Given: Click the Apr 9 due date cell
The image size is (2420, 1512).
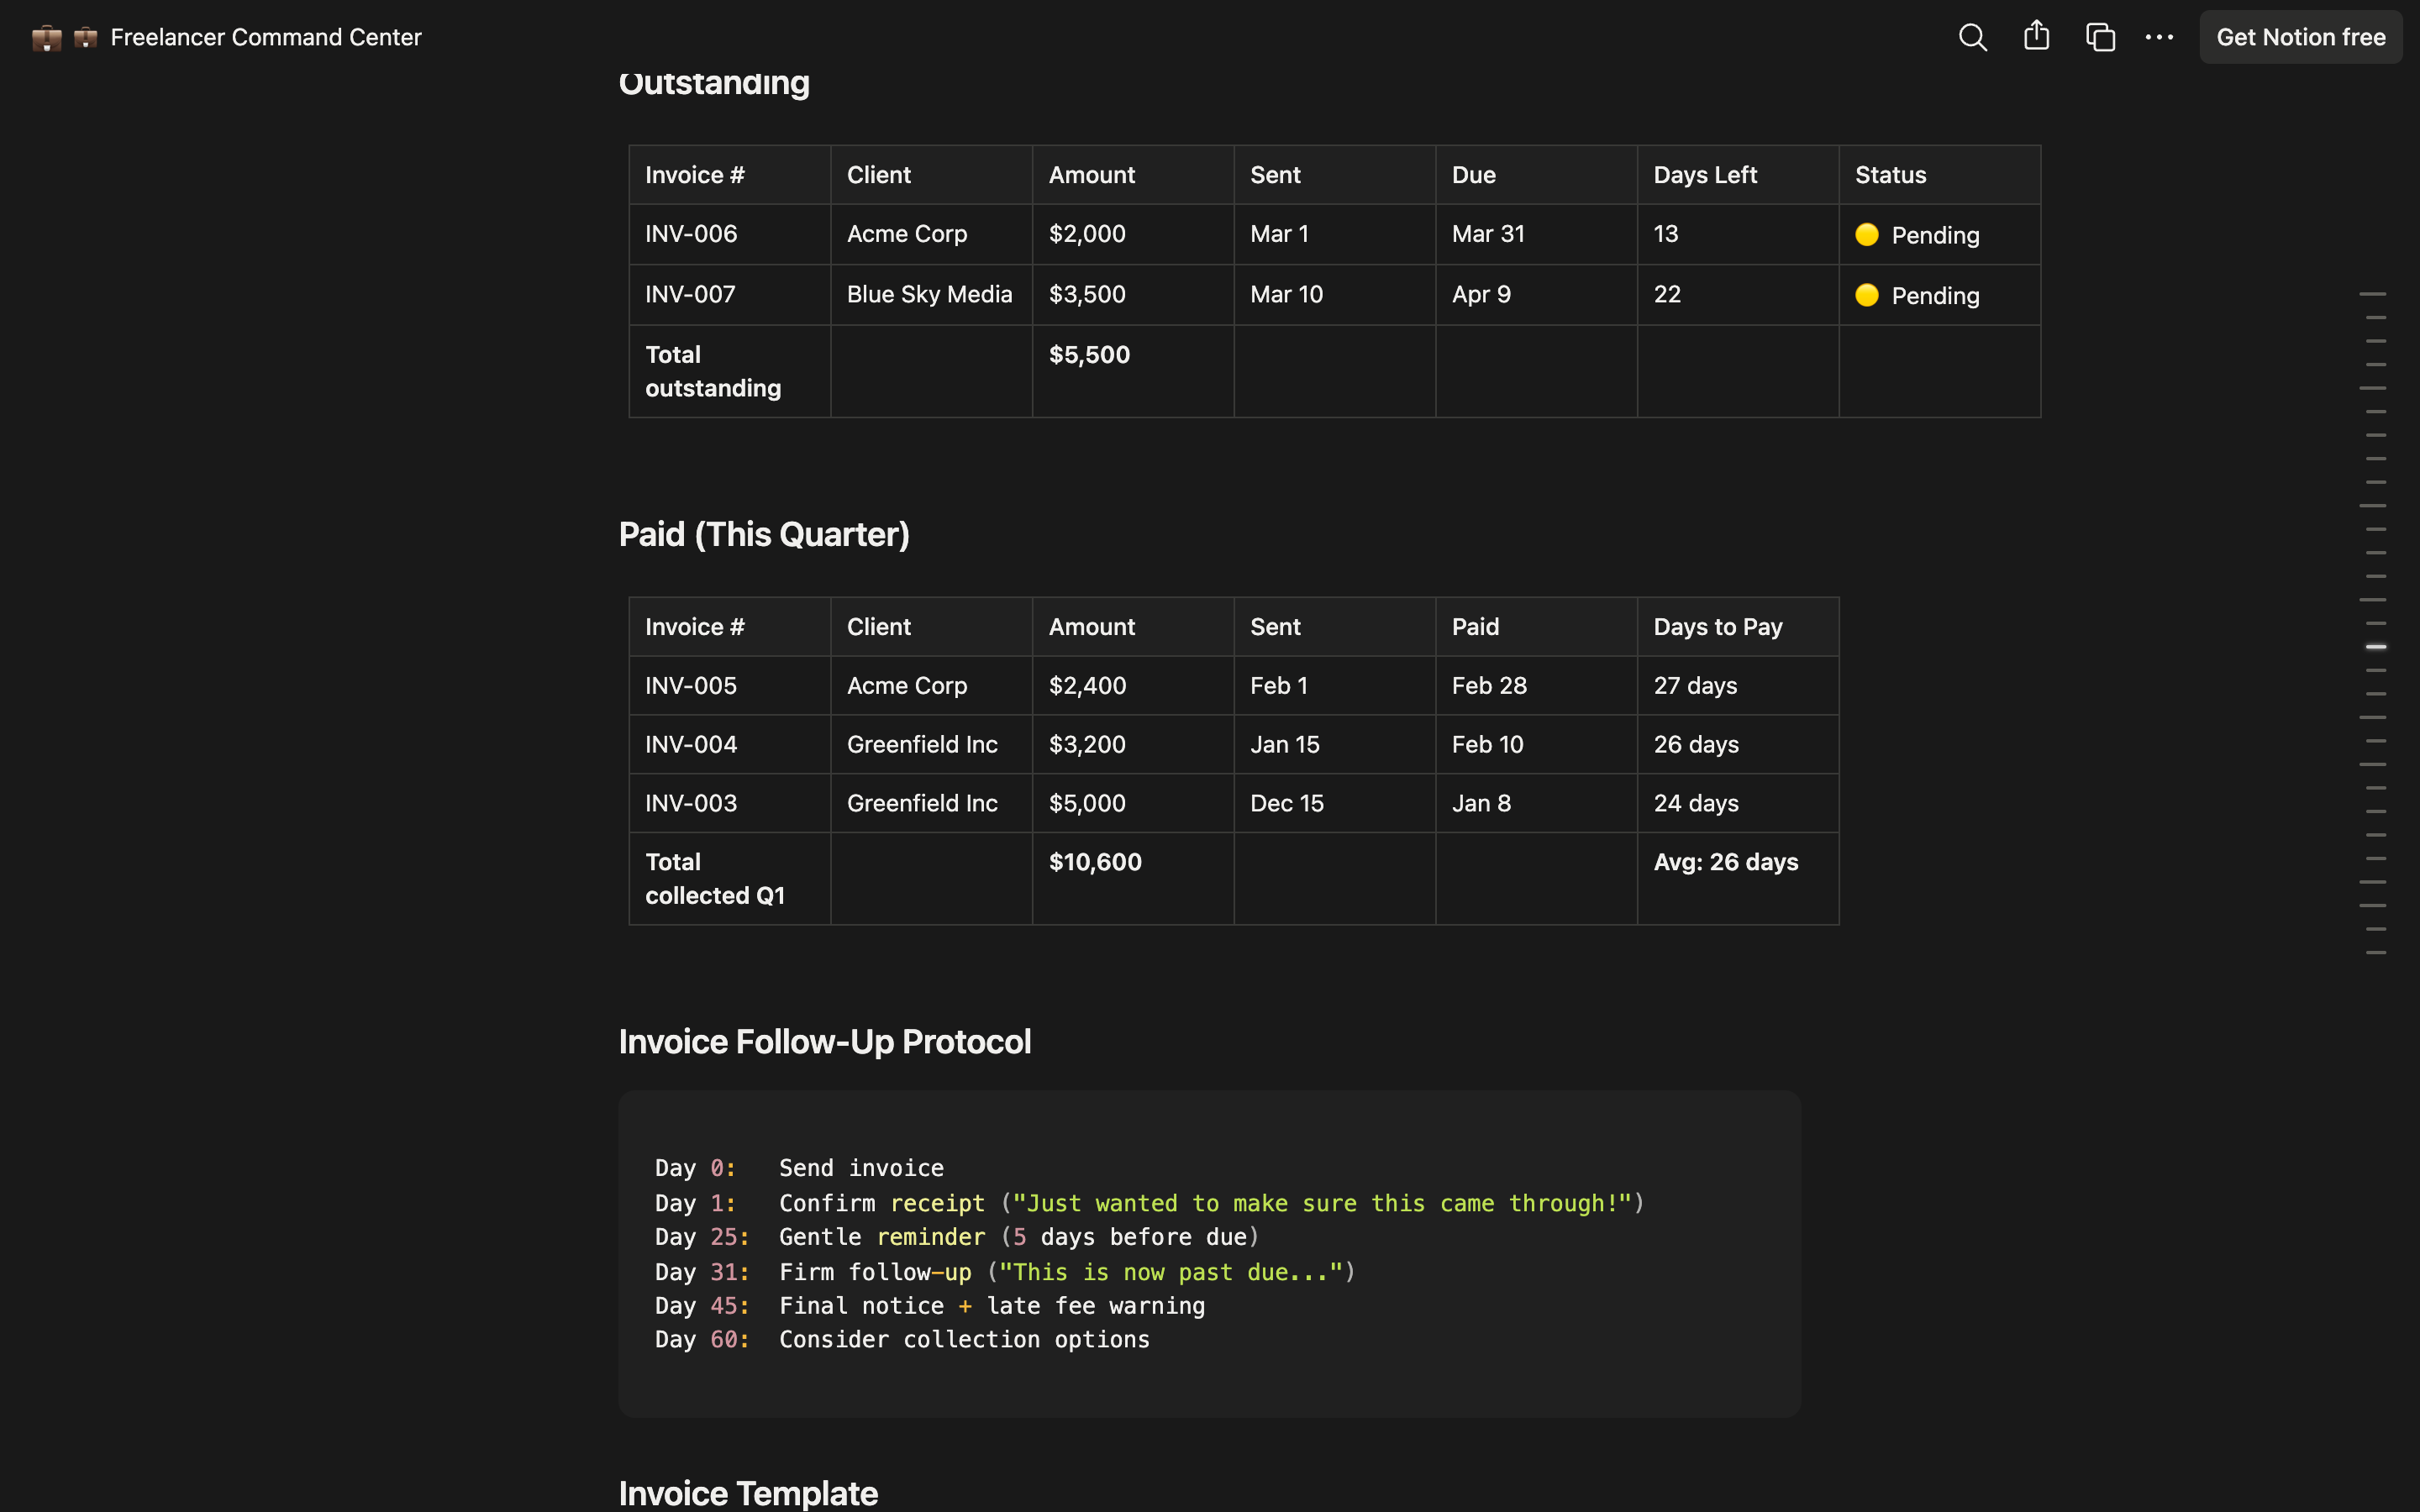Looking at the screenshot, I should click(x=1536, y=294).
